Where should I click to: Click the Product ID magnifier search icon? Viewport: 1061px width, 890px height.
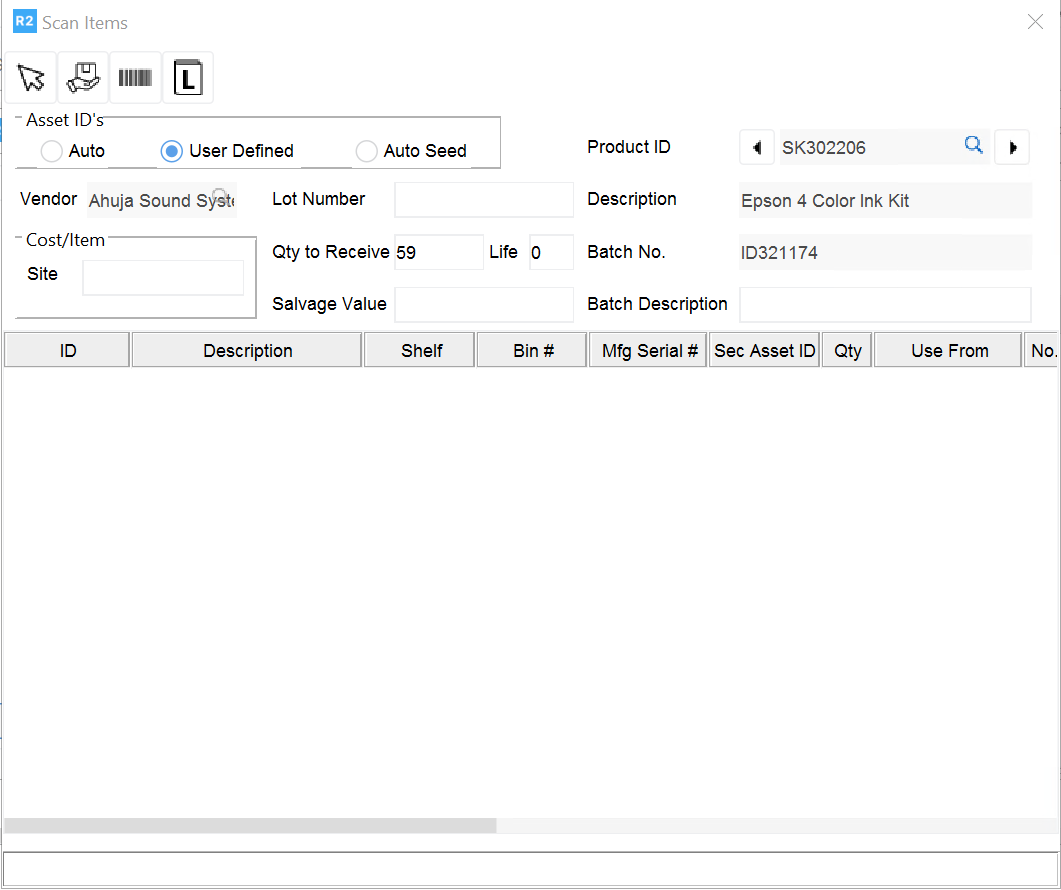973,146
